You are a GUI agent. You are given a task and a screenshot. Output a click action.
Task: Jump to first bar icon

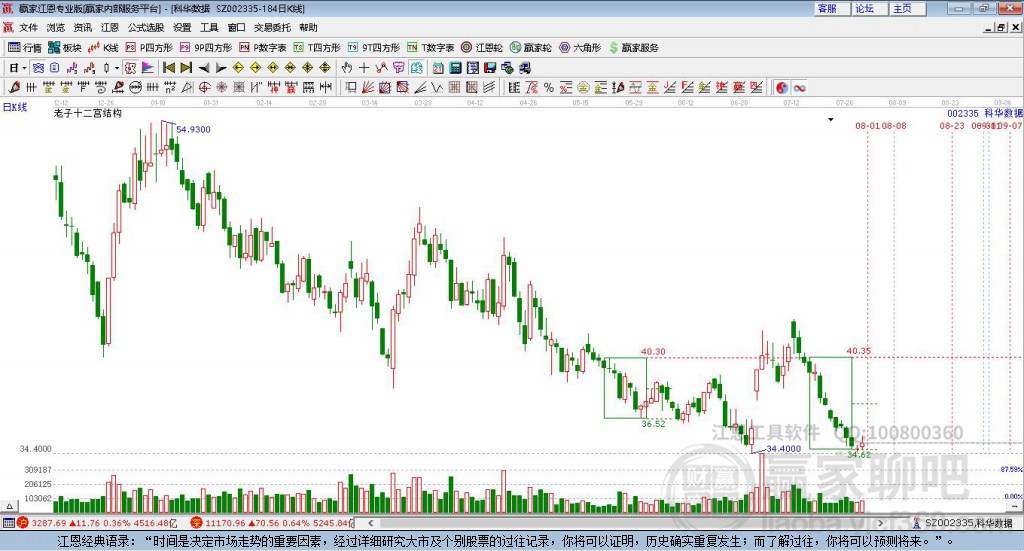168,68
